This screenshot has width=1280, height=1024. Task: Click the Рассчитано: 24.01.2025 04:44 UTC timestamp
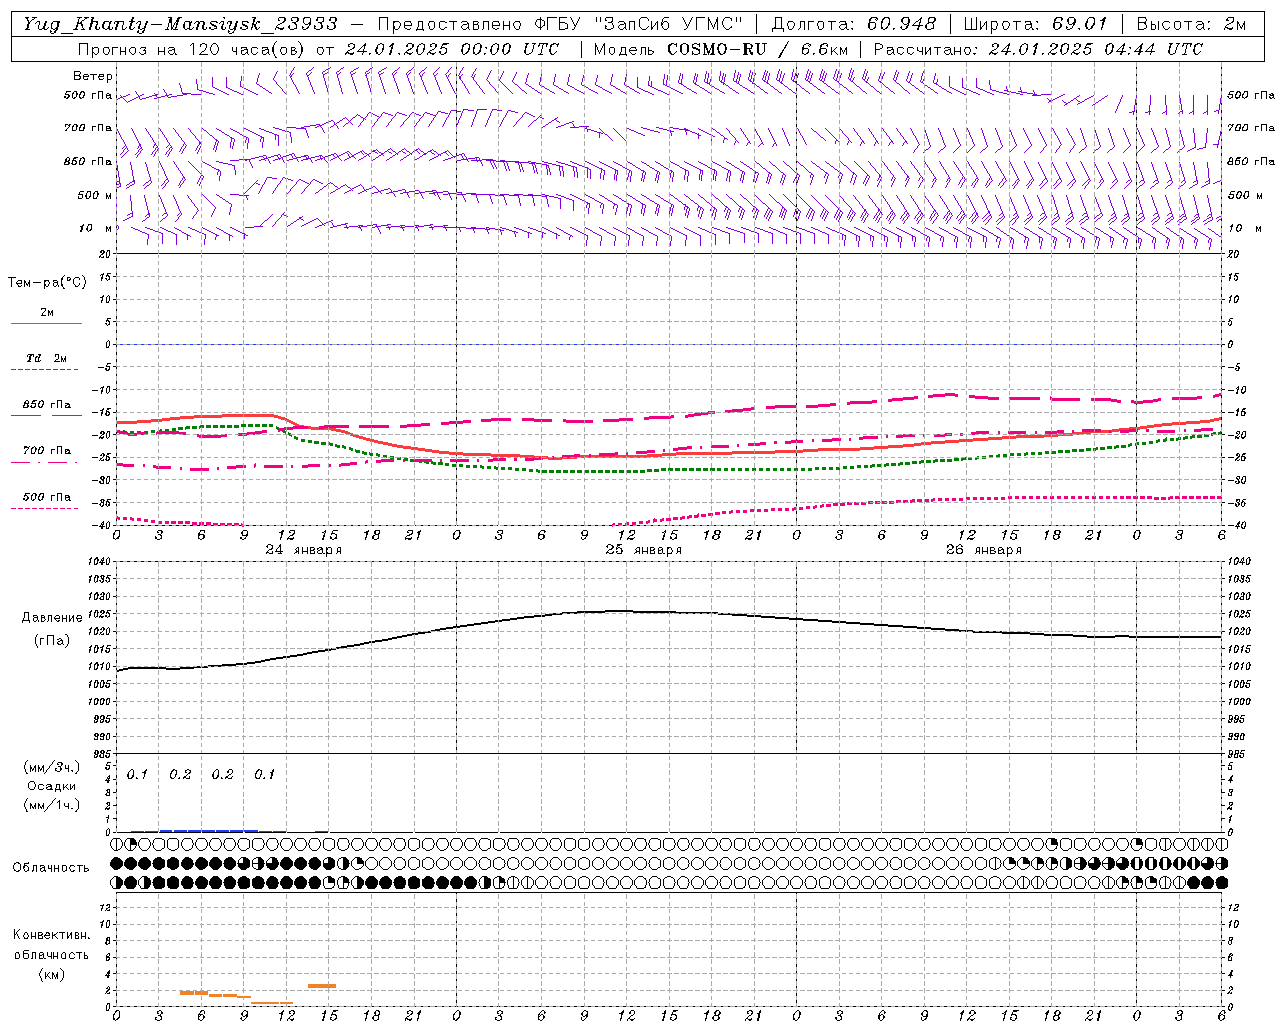[x=1038, y=49]
